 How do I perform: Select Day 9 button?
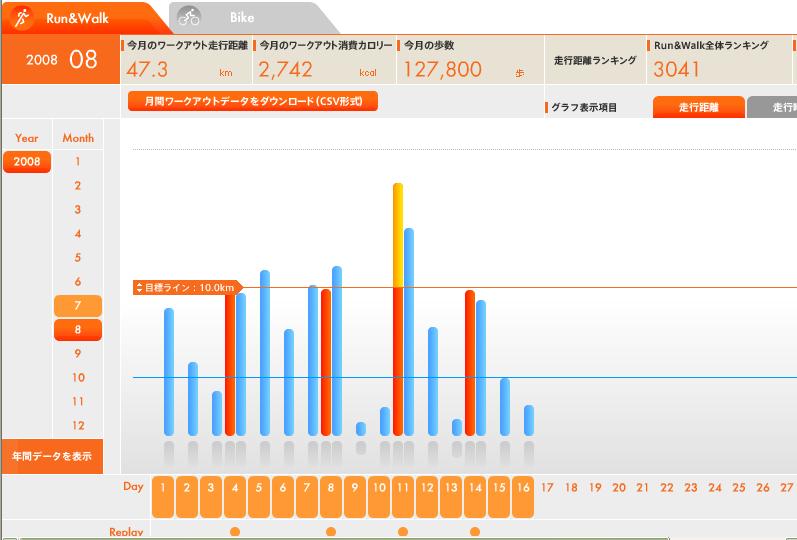click(x=355, y=496)
